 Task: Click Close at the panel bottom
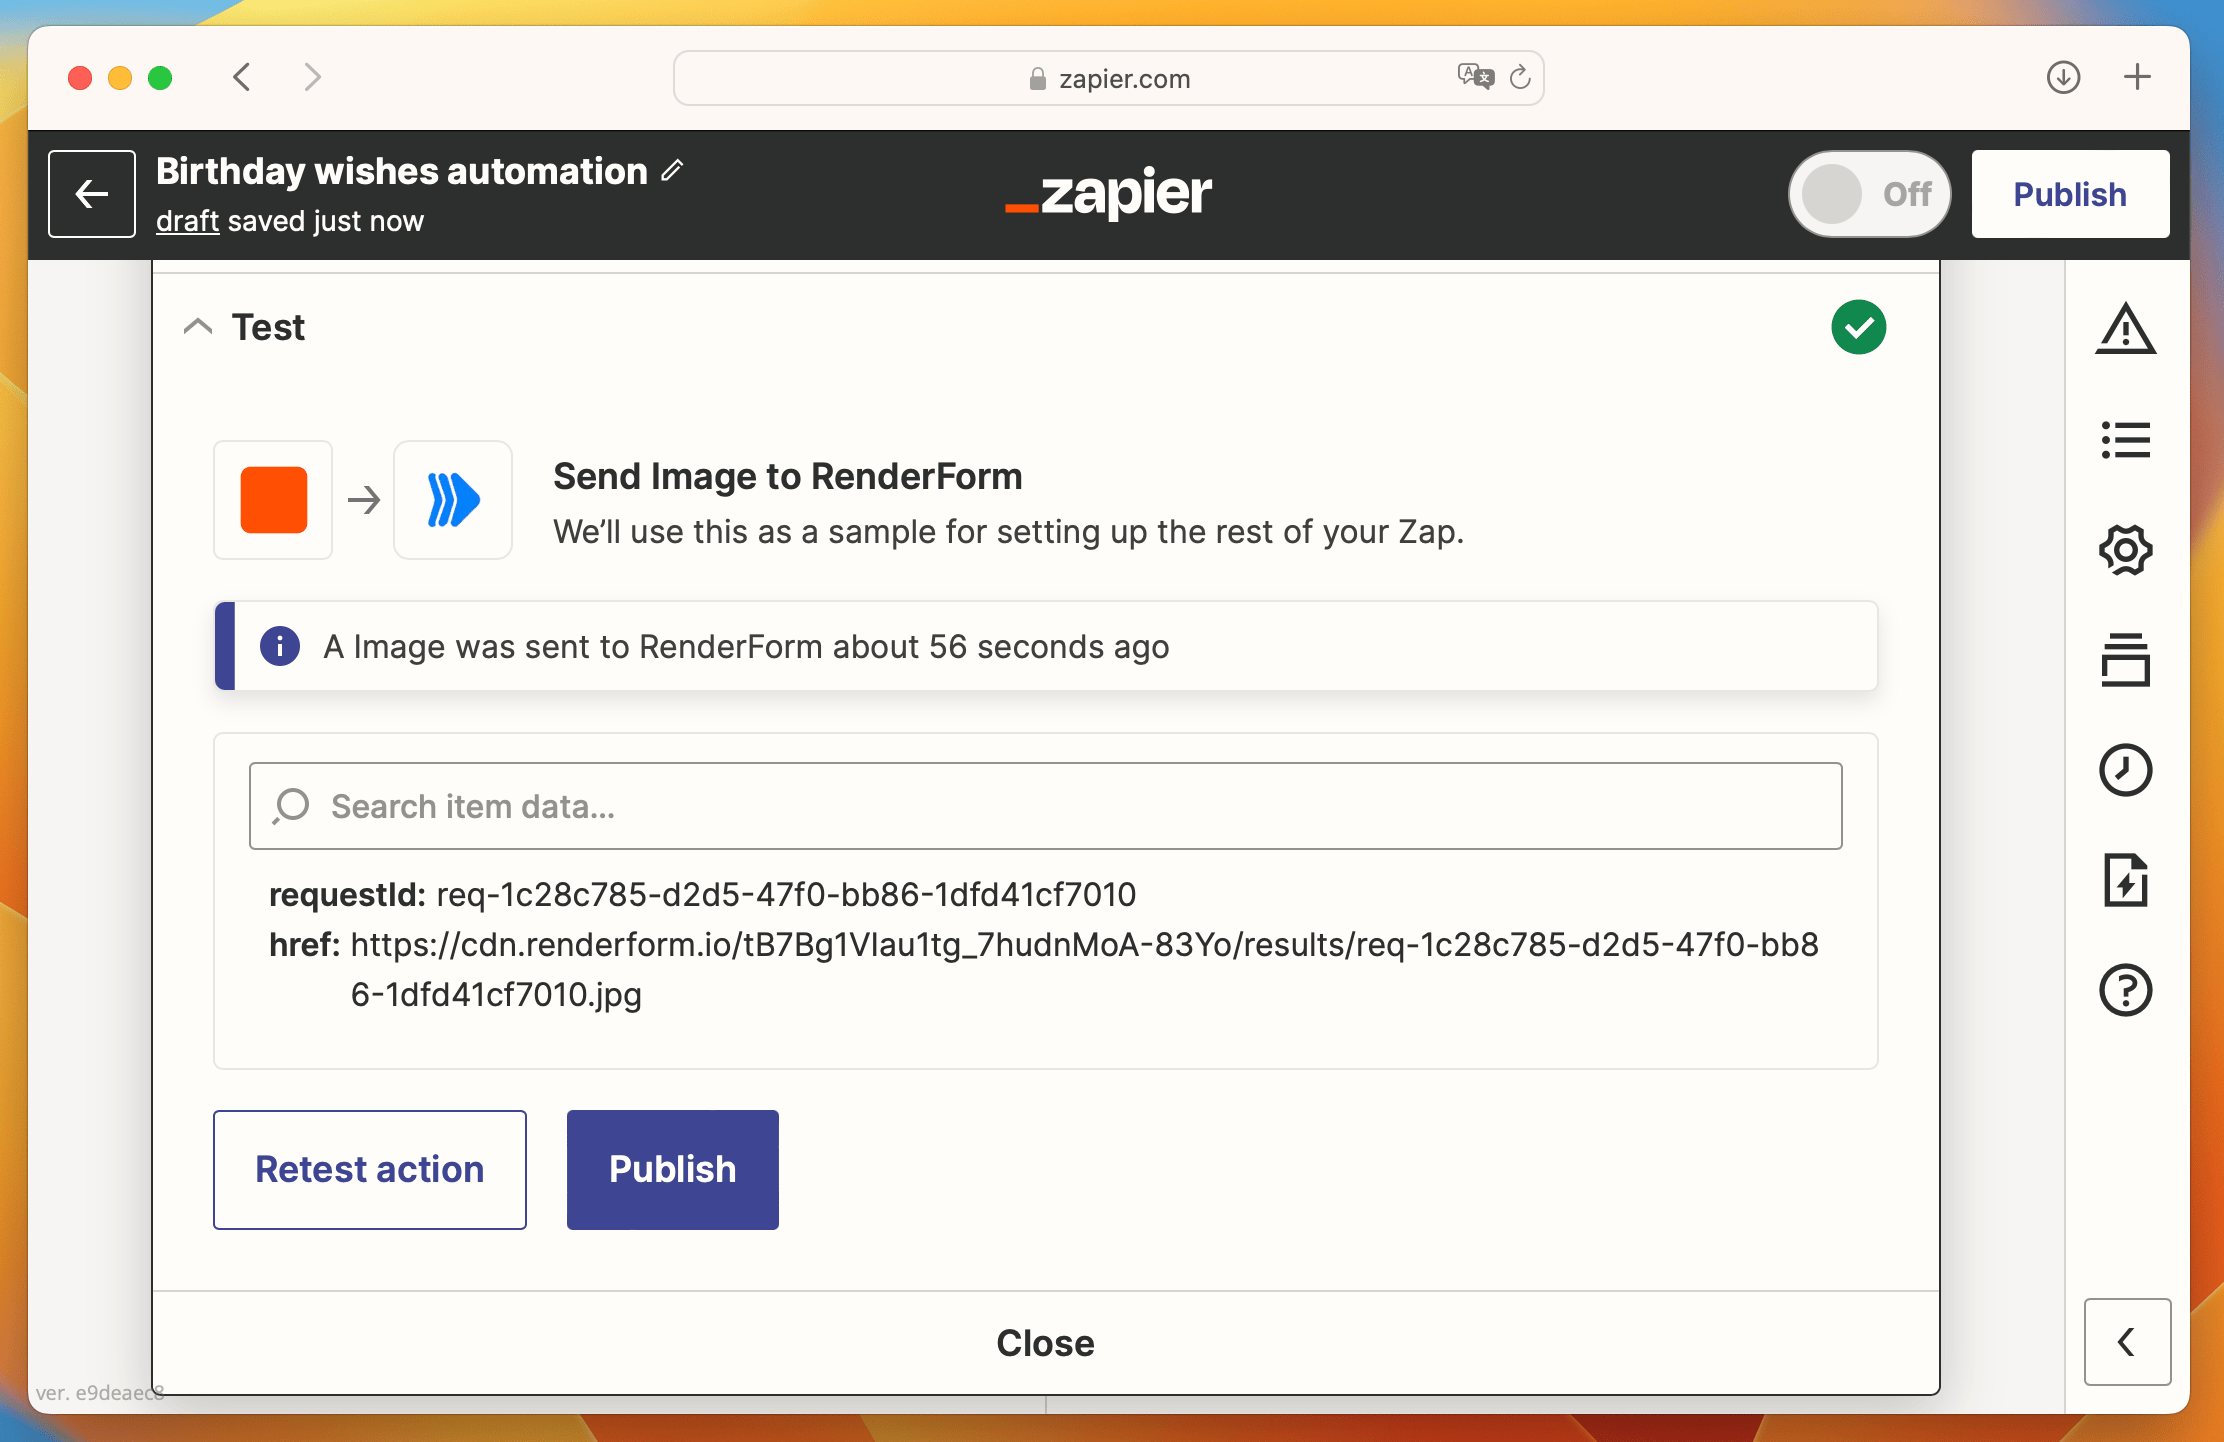(x=1045, y=1343)
